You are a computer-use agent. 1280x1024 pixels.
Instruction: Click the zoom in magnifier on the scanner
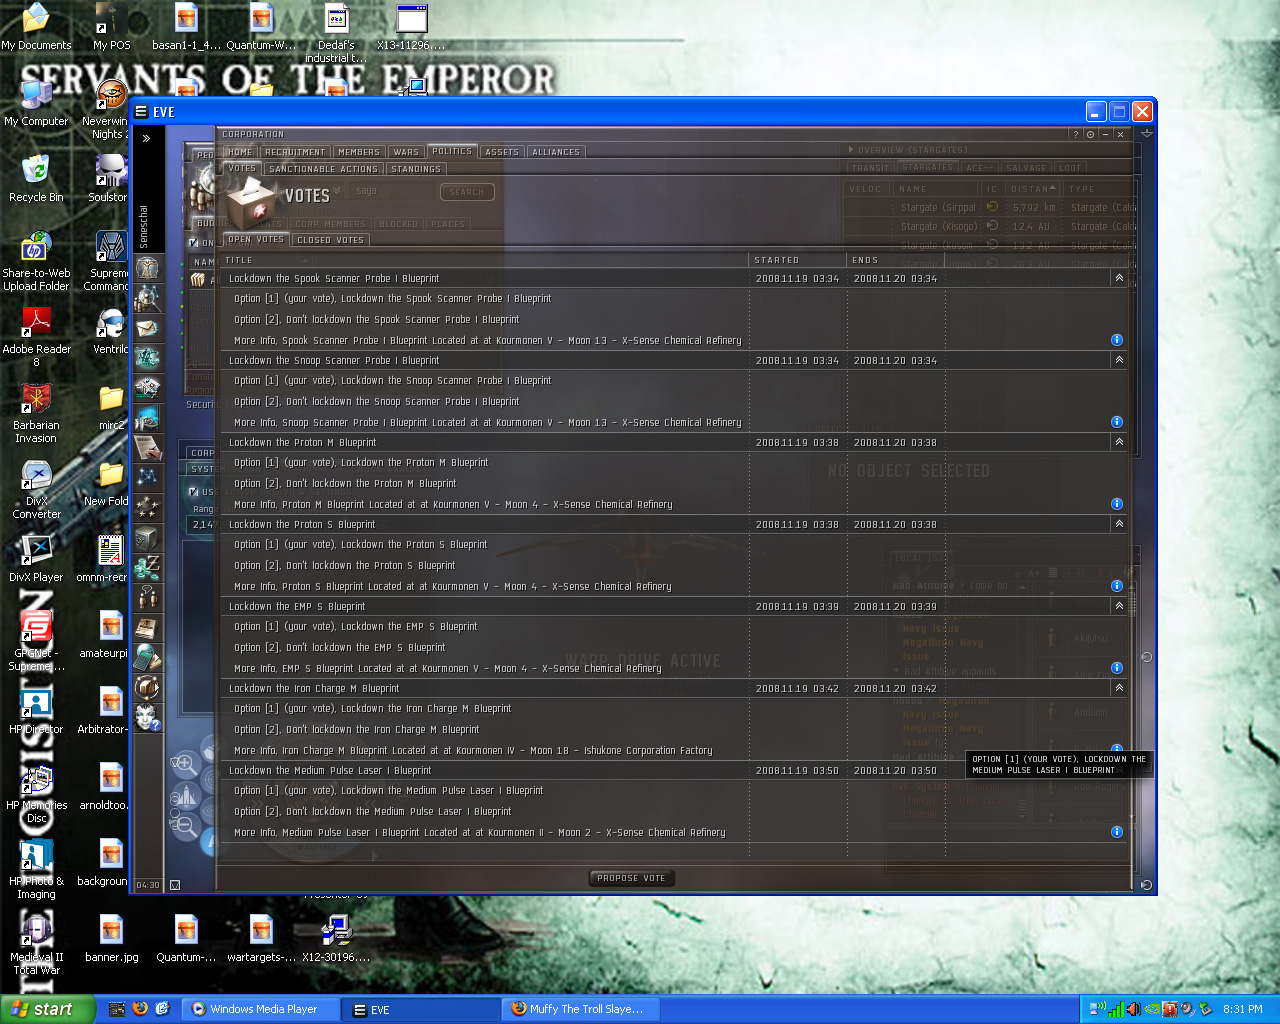click(x=184, y=766)
